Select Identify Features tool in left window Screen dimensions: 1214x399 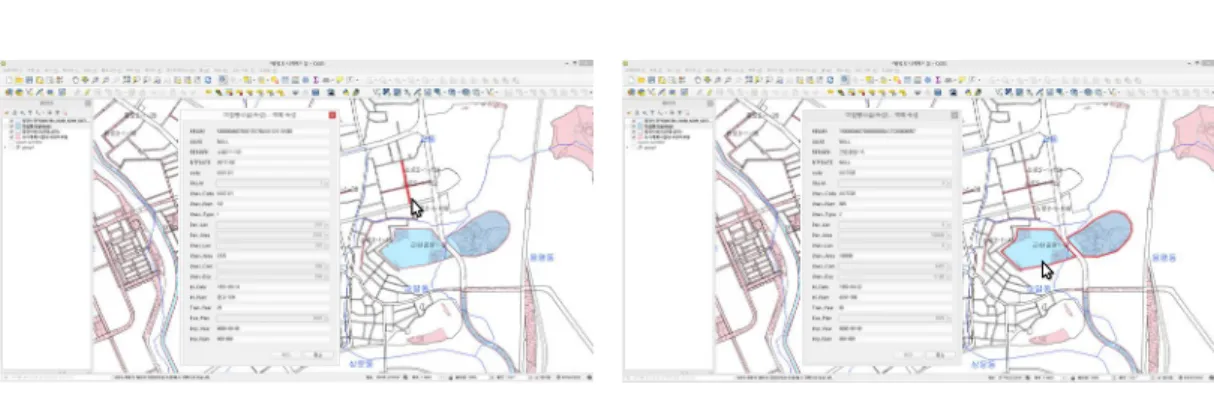[223, 80]
